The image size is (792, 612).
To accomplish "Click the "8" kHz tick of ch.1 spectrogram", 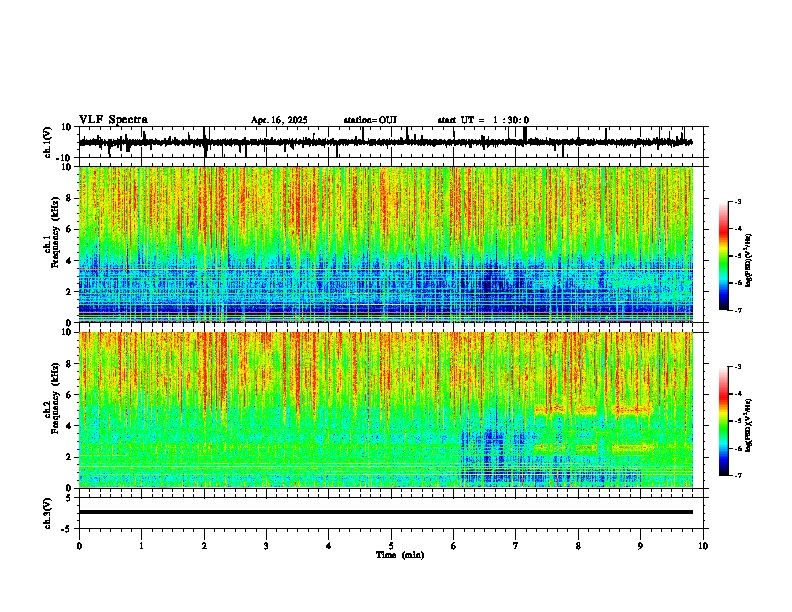I will pyautogui.click(x=69, y=198).
